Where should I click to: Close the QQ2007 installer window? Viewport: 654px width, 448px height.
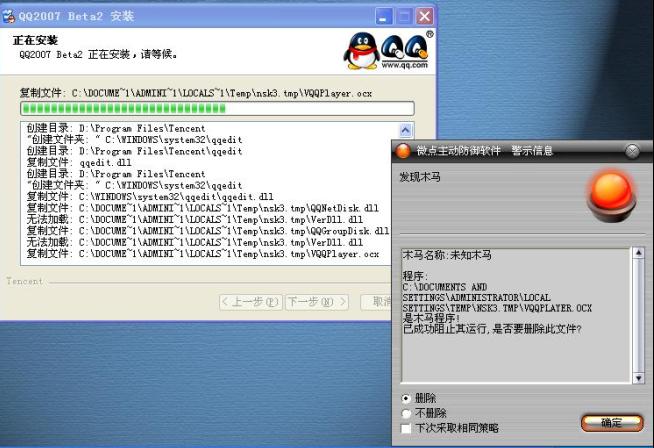[x=425, y=17]
